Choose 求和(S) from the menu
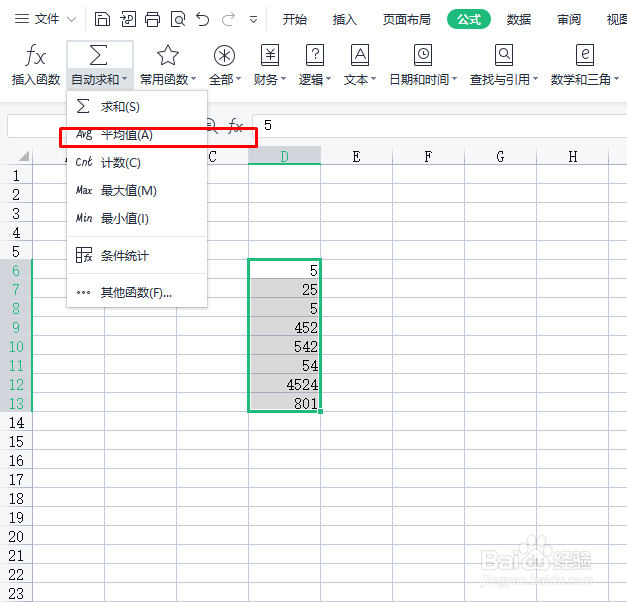Image resolution: width=627 pixels, height=602 pixels. pos(137,107)
